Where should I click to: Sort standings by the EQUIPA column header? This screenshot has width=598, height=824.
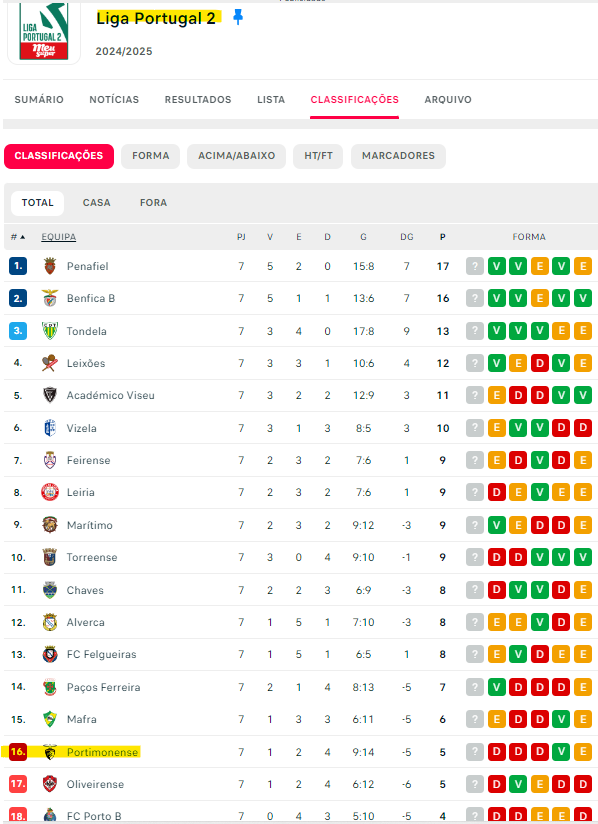59,237
